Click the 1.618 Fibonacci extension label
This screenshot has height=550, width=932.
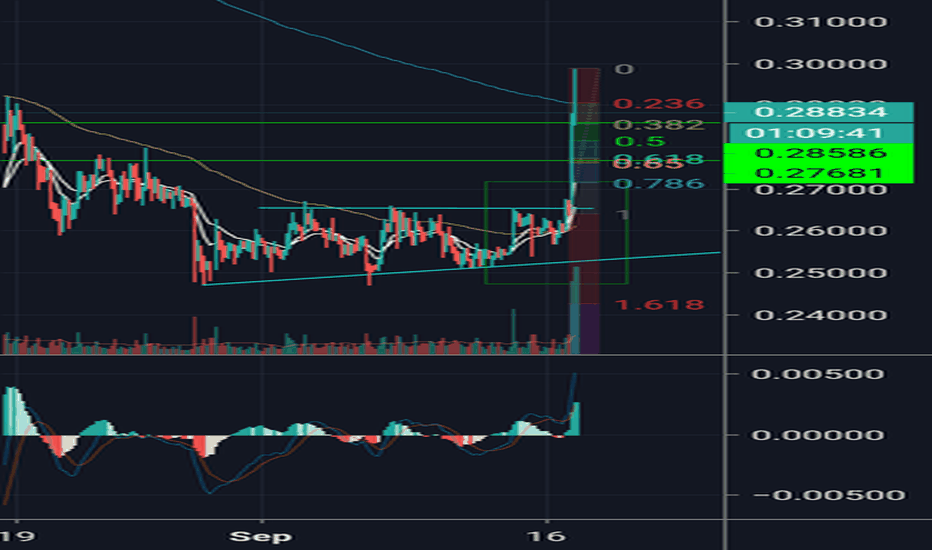pyautogui.click(x=660, y=305)
